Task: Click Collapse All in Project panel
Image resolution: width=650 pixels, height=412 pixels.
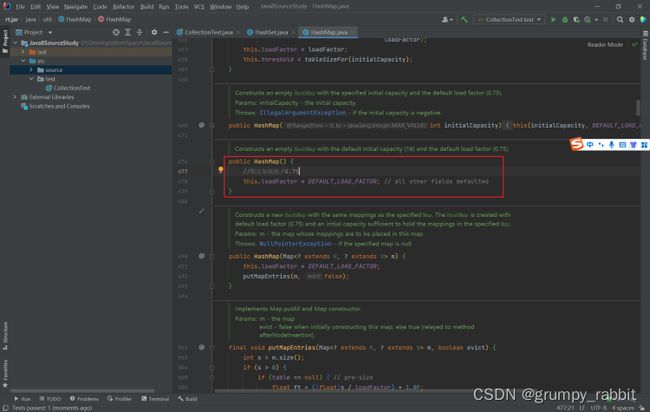Action: coord(139,32)
